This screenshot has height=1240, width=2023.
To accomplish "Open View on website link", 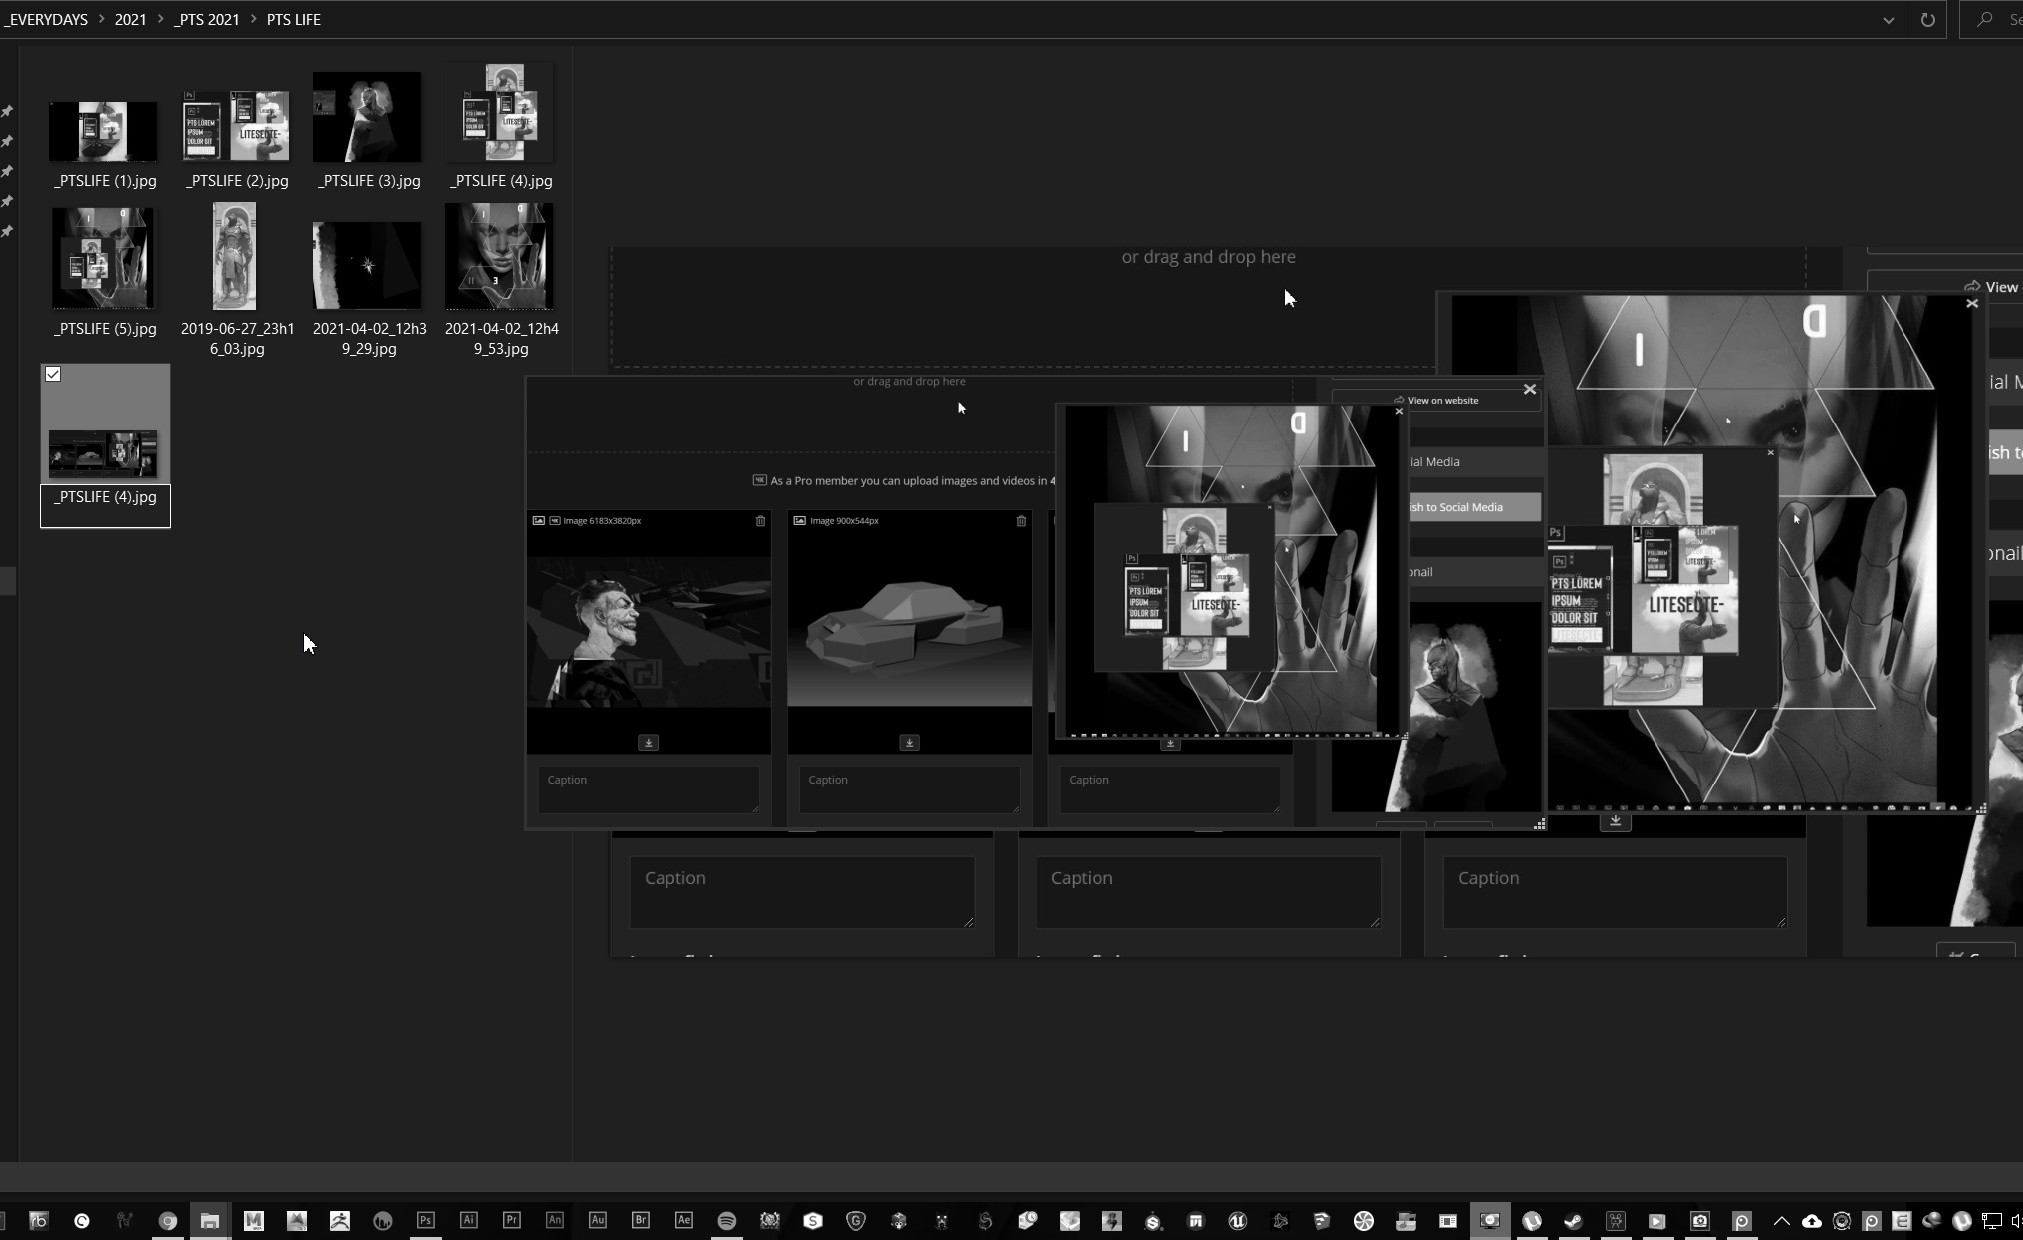I will (x=1436, y=400).
